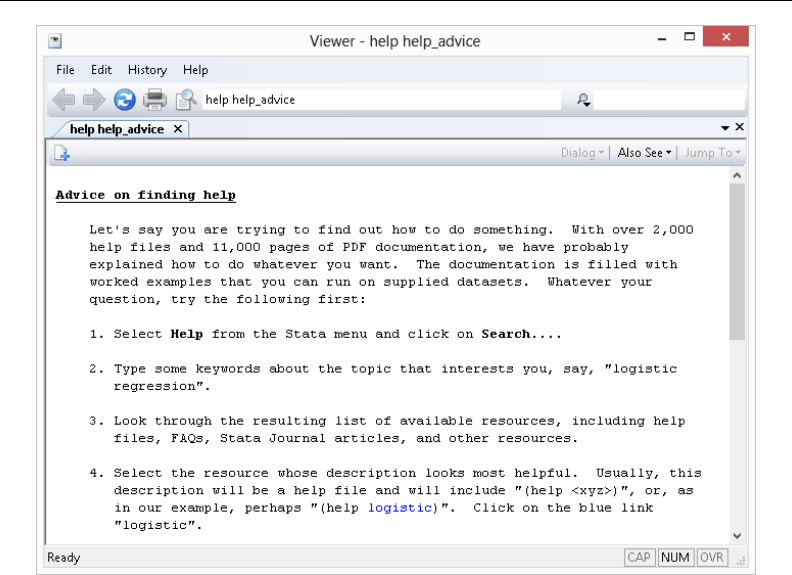The image size is (792, 575).
Task: Close the help help_advice tab
Action: click(x=178, y=129)
